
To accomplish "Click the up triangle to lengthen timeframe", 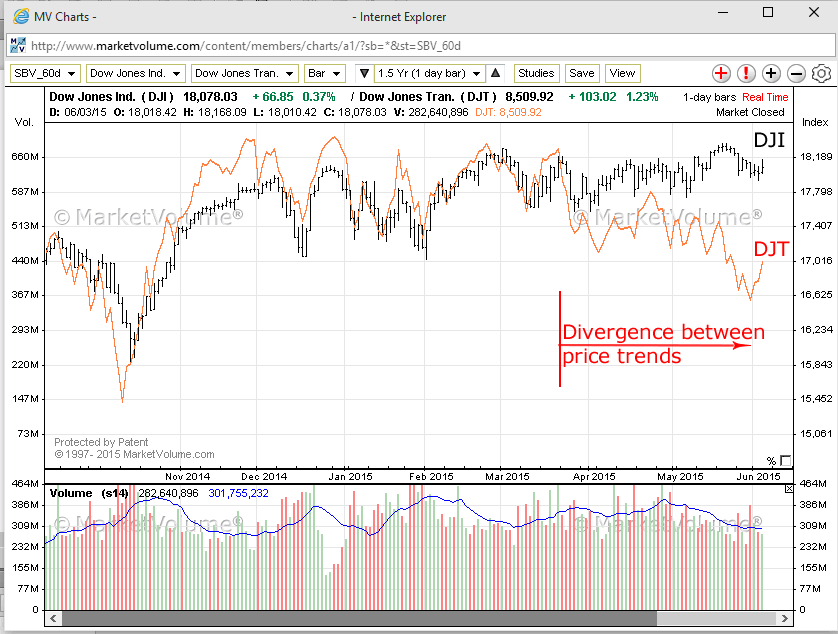I will pos(495,73).
